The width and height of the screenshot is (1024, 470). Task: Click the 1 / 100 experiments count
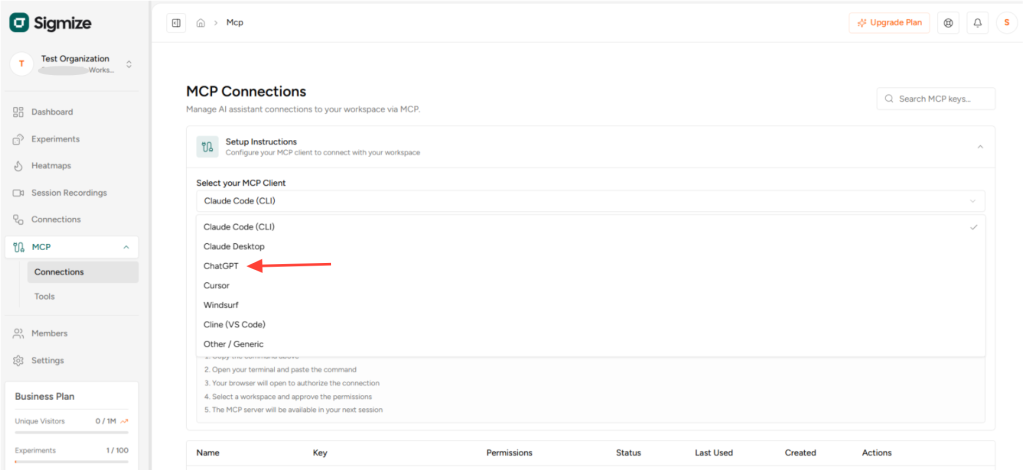119,450
